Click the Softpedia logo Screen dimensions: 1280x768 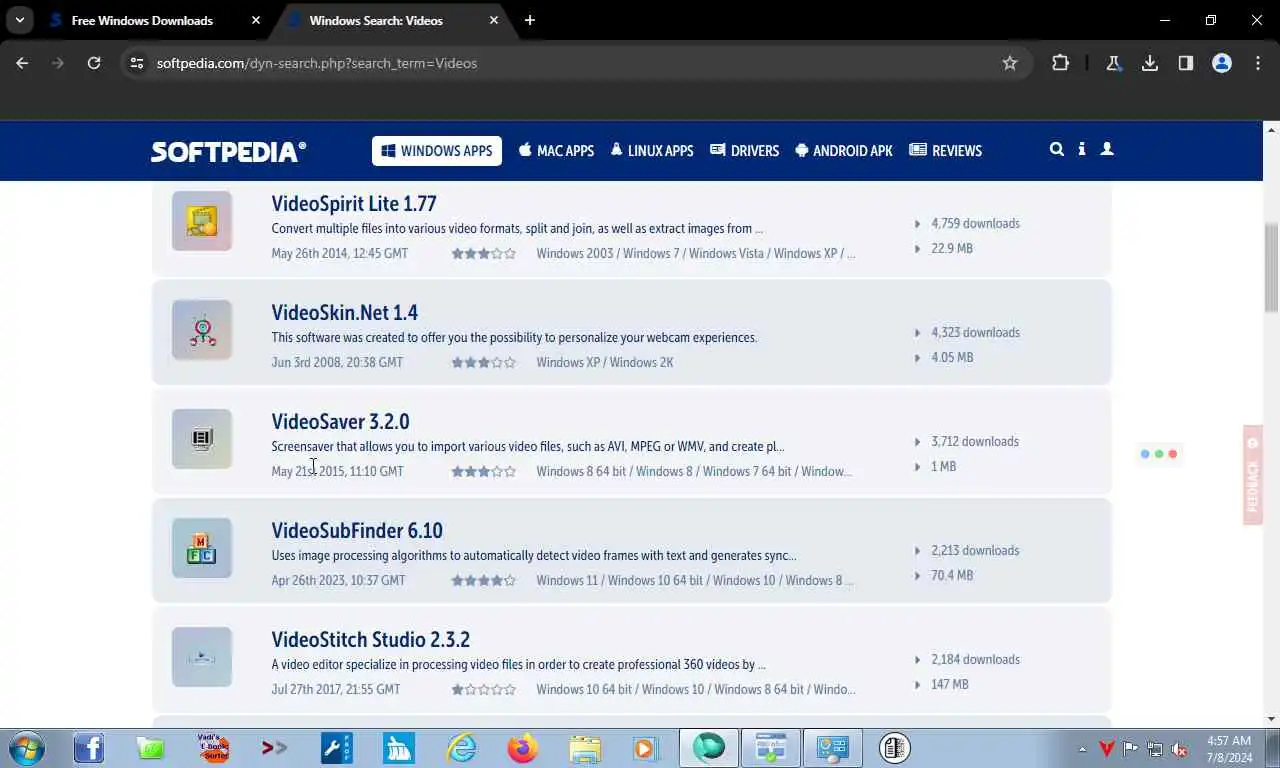(228, 151)
